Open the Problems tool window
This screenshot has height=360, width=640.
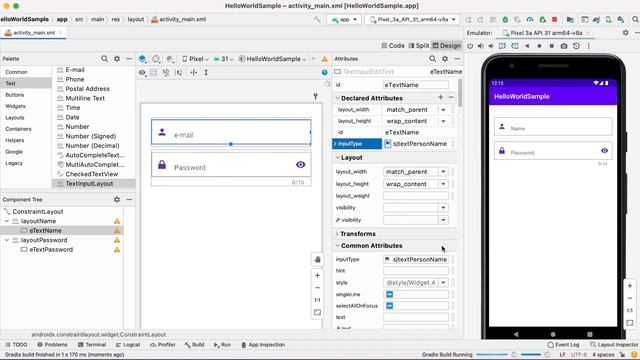[x=53, y=345]
